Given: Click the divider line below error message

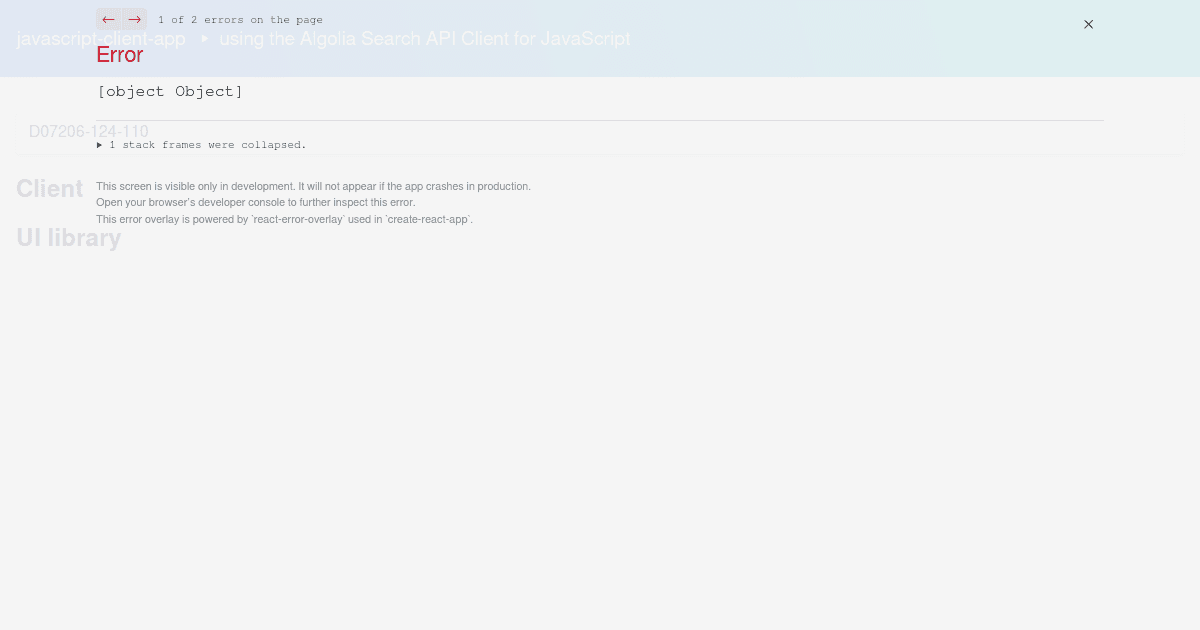Looking at the screenshot, I should [600, 120].
